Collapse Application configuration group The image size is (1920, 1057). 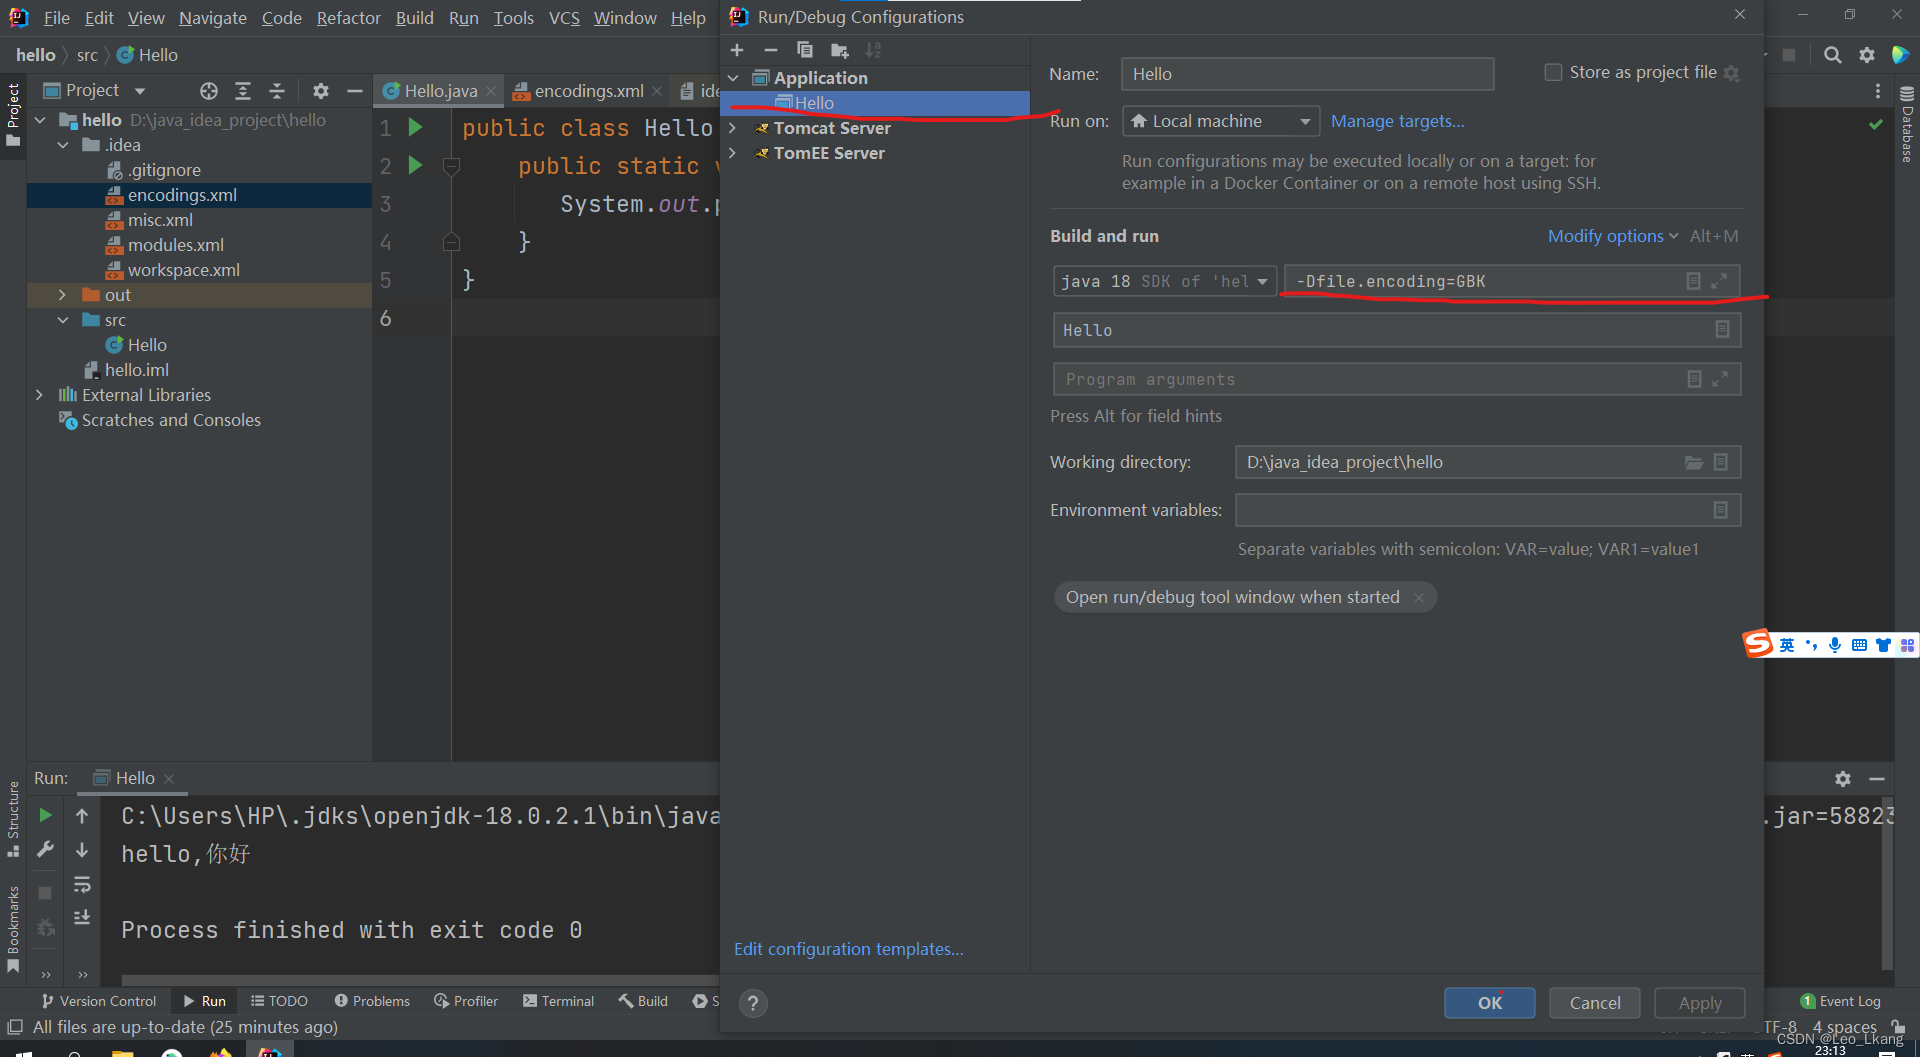click(x=733, y=78)
